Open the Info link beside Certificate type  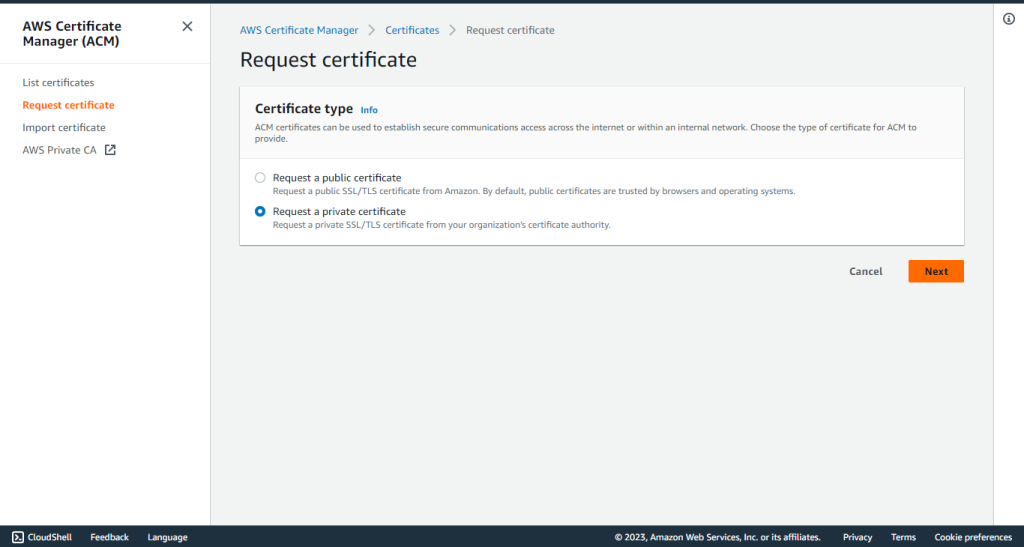[369, 110]
